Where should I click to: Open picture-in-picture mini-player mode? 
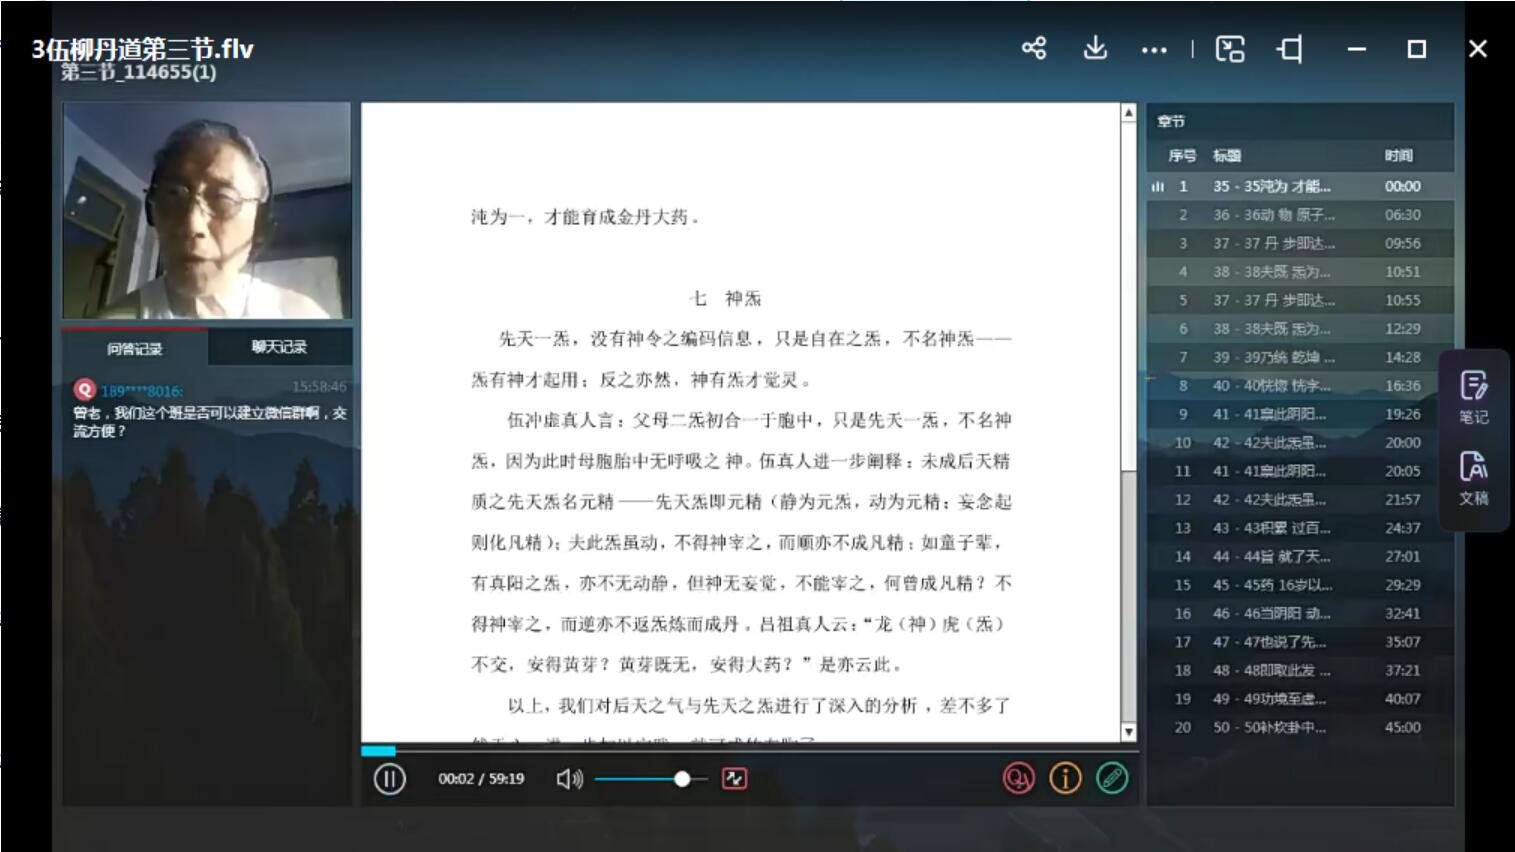[x=1231, y=48]
